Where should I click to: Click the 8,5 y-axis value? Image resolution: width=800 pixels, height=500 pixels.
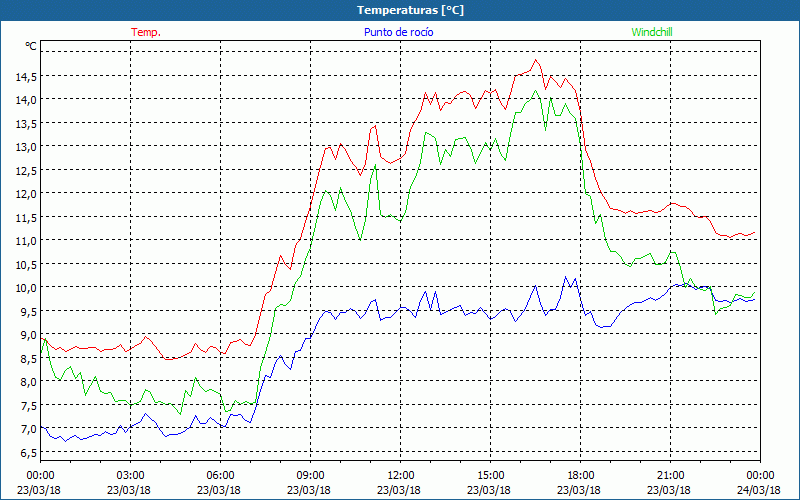click(29, 359)
